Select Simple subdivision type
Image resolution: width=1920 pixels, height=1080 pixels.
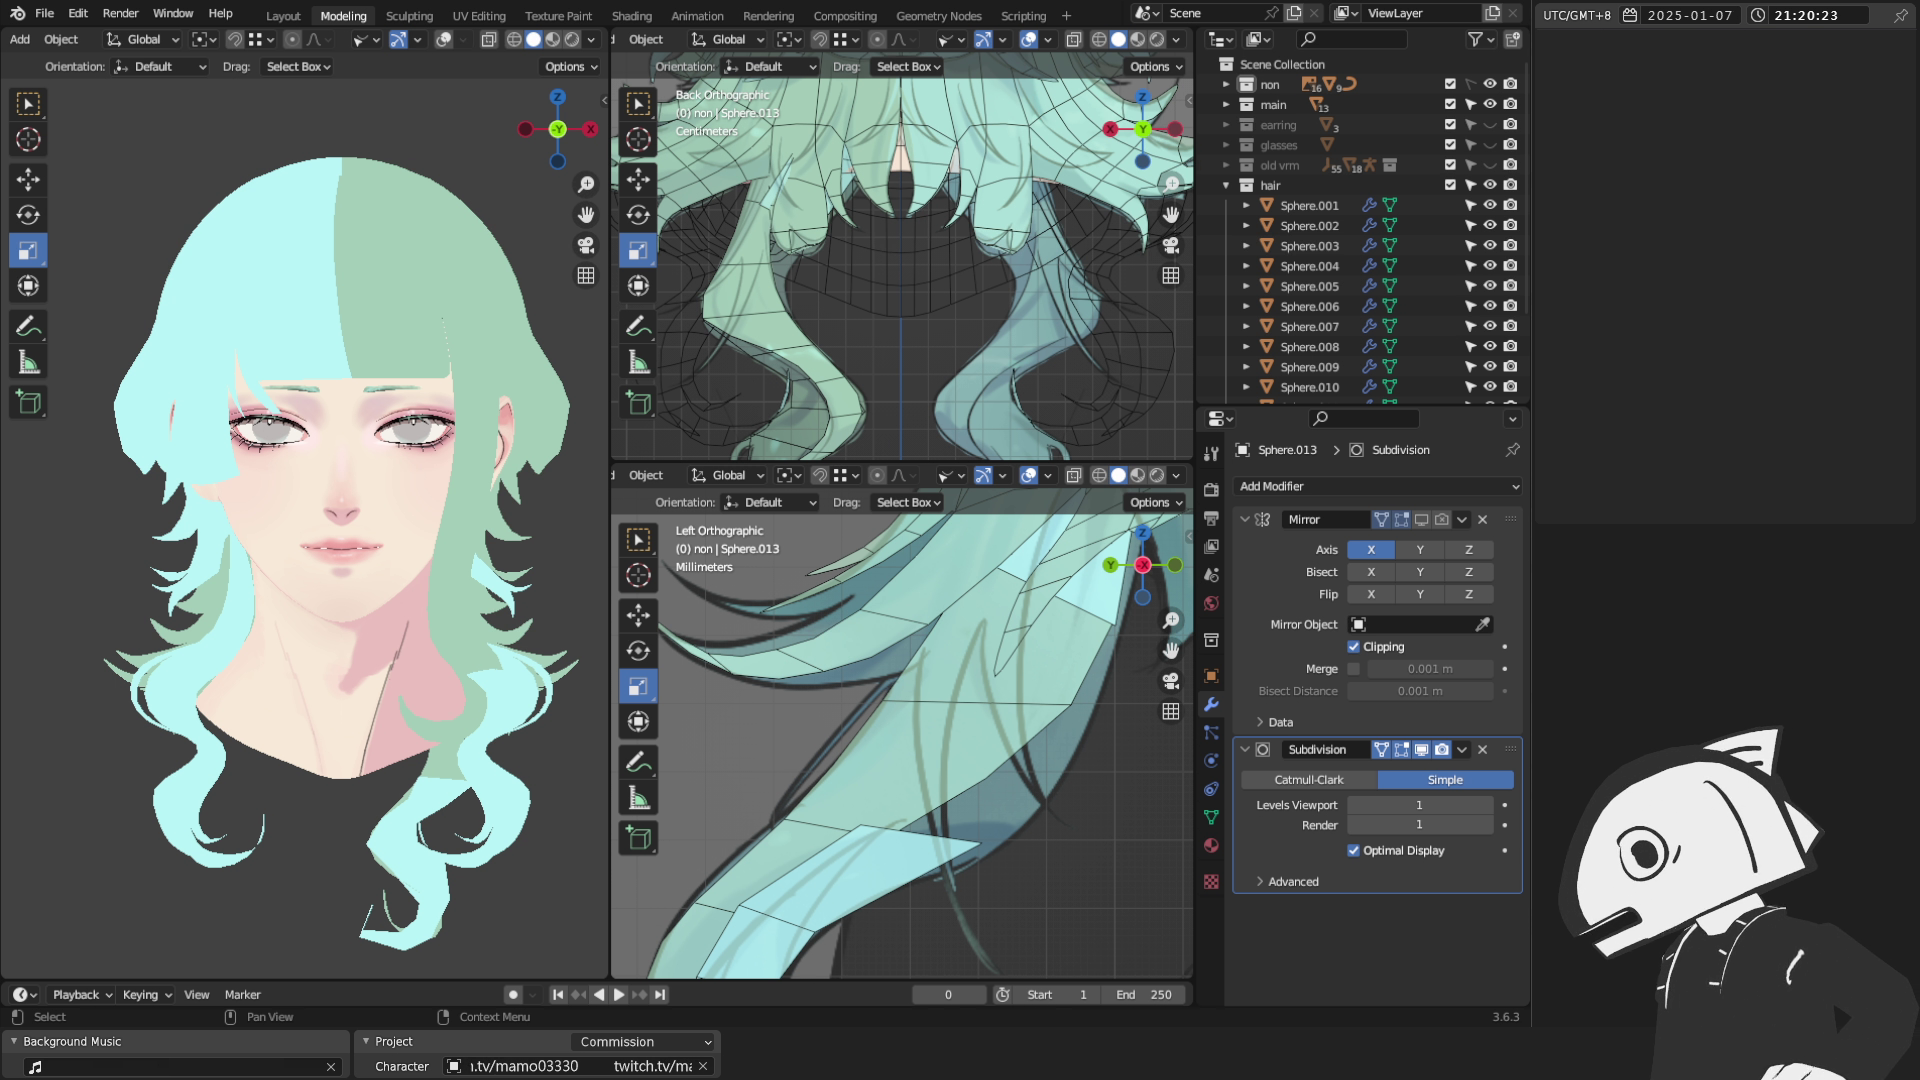pos(1445,780)
